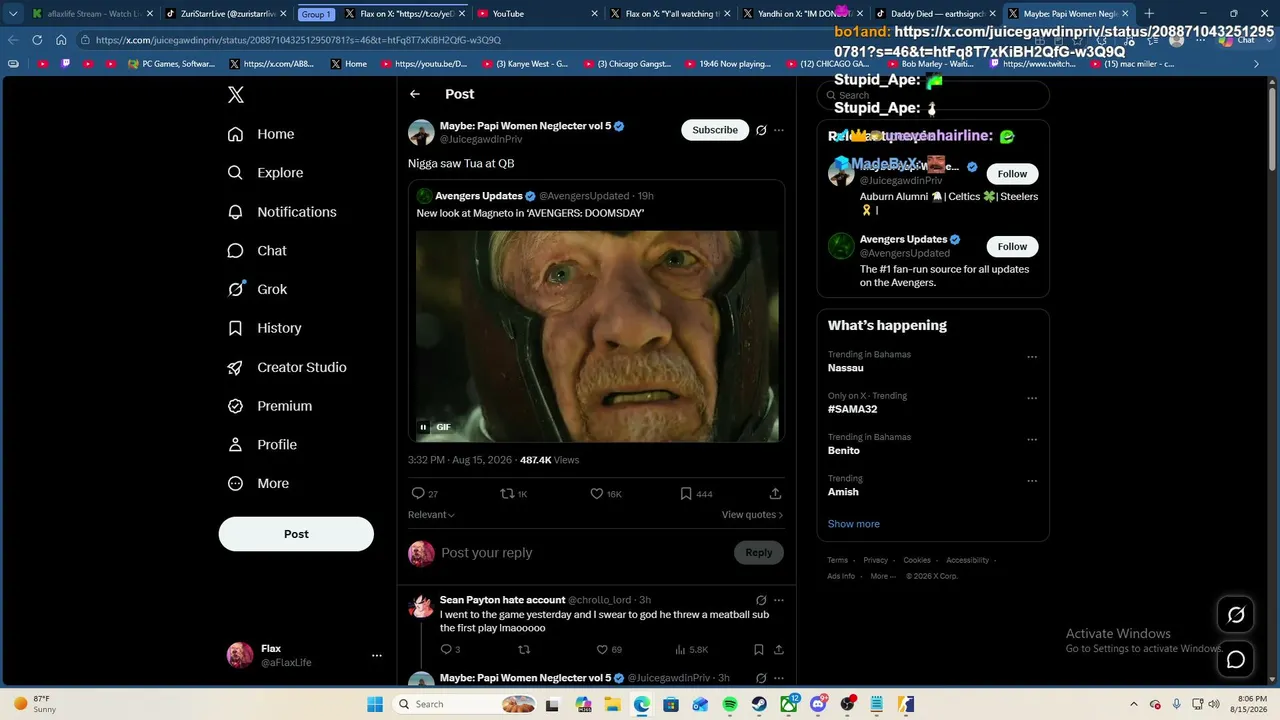
Task: Click the Group 1 tab group label
Action: tap(315, 14)
